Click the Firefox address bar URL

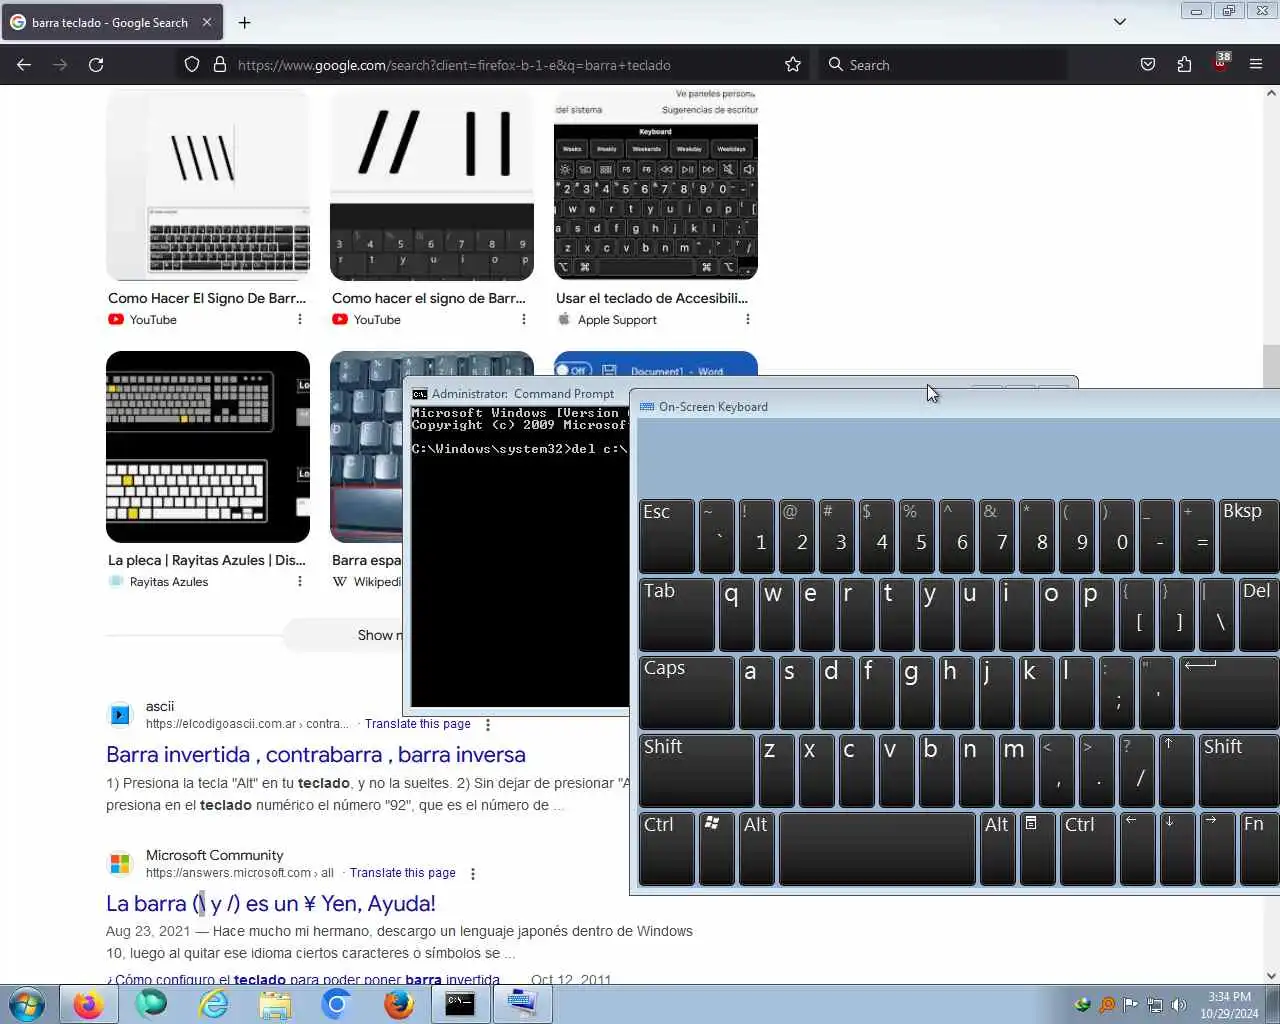tap(454, 65)
